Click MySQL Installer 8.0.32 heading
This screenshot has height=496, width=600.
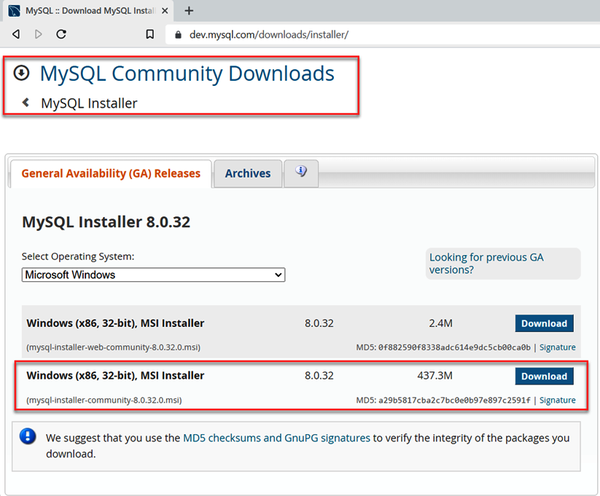[106, 222]
